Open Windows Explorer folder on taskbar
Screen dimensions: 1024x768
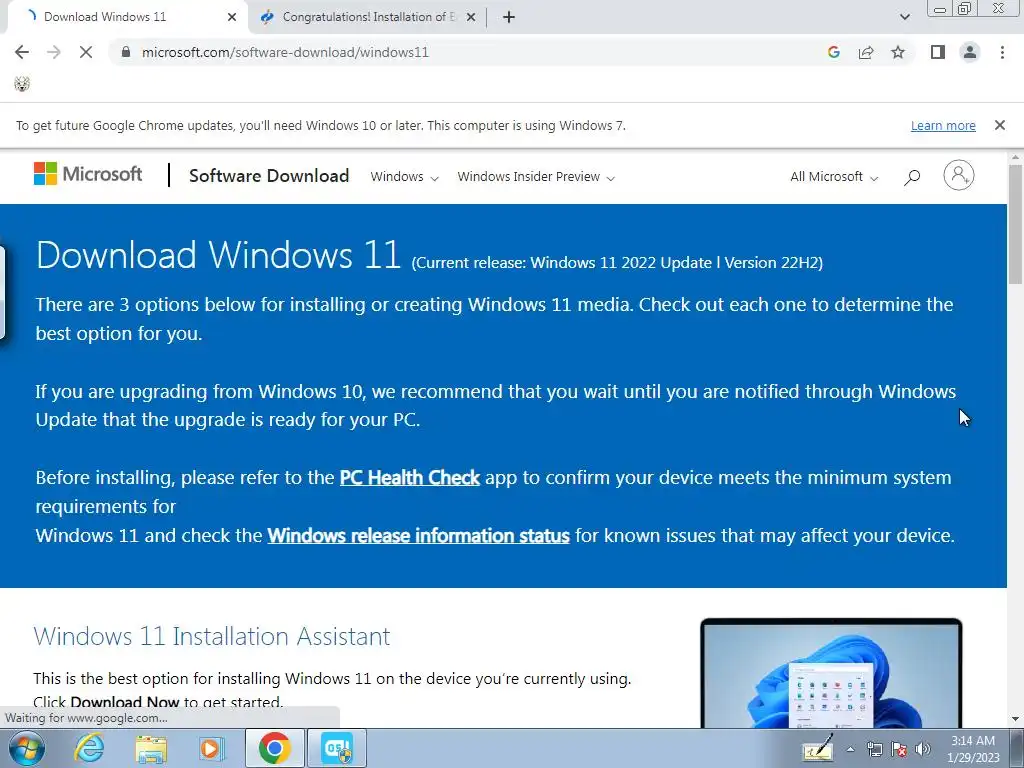(151, 748)
